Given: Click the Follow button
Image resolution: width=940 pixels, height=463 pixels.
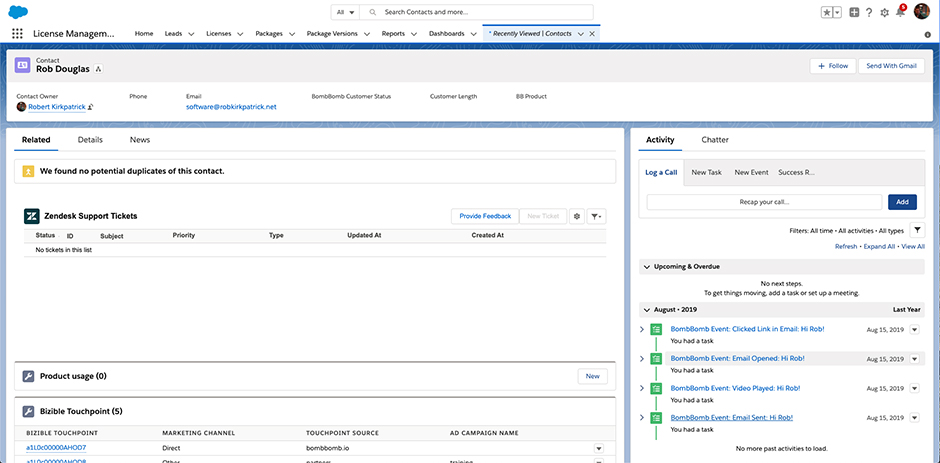Looking at the screenshot, I should (833, 66).
